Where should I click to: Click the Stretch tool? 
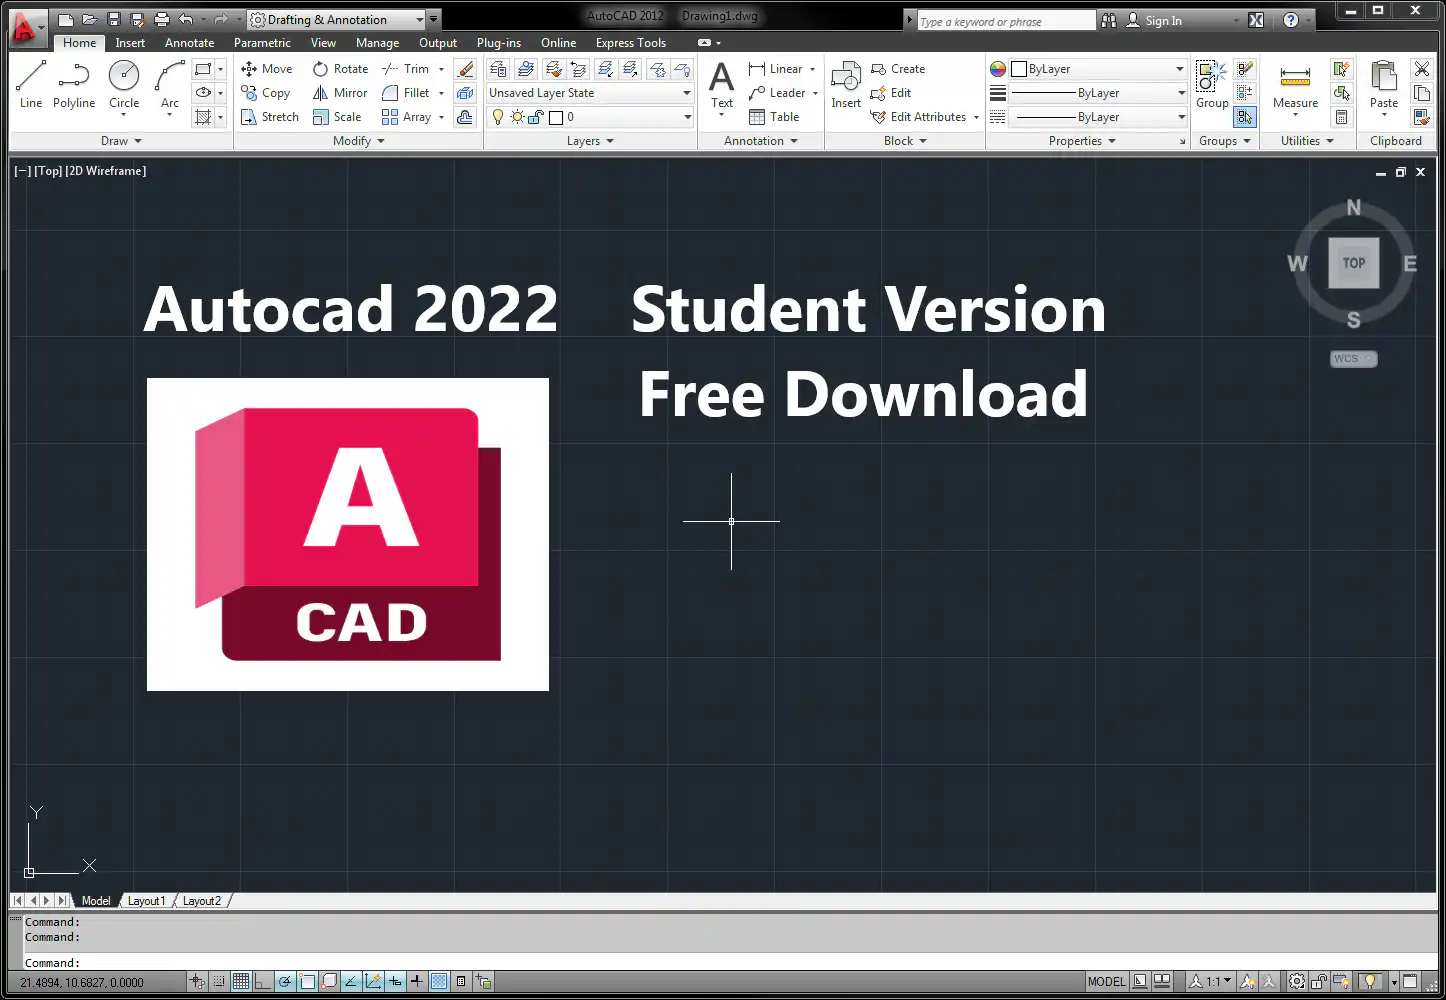tap(270, 117)
